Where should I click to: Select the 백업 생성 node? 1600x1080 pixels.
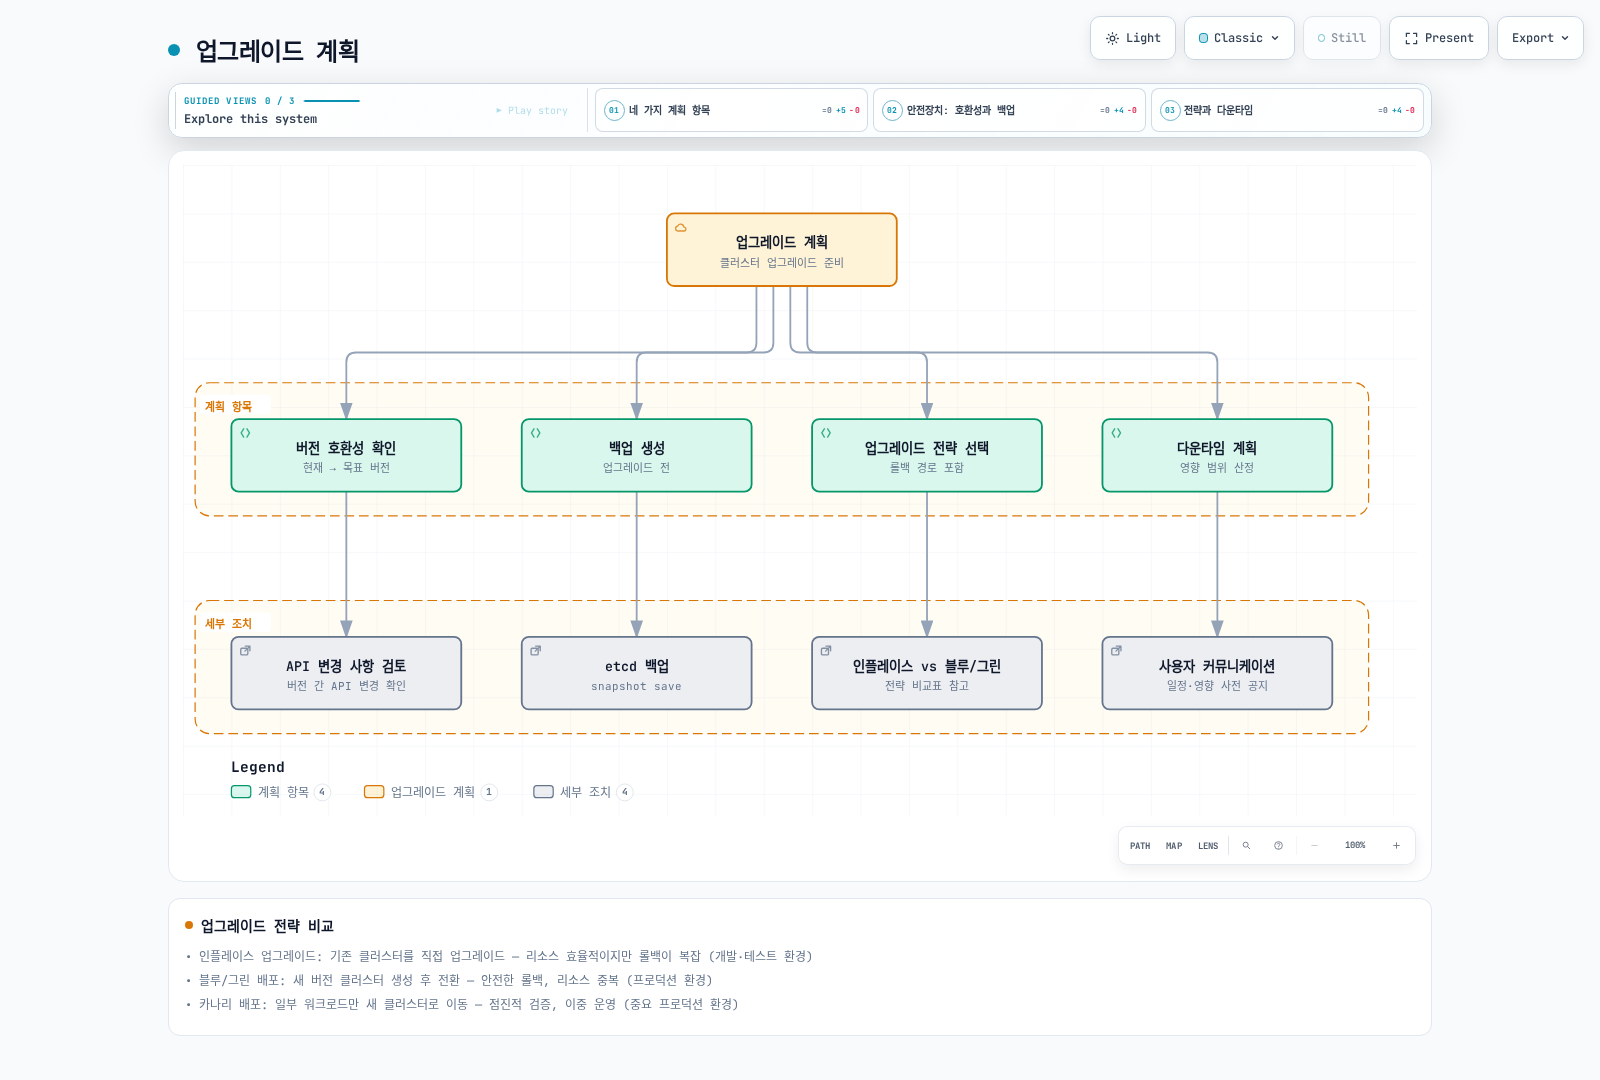(x=637, y=455)
